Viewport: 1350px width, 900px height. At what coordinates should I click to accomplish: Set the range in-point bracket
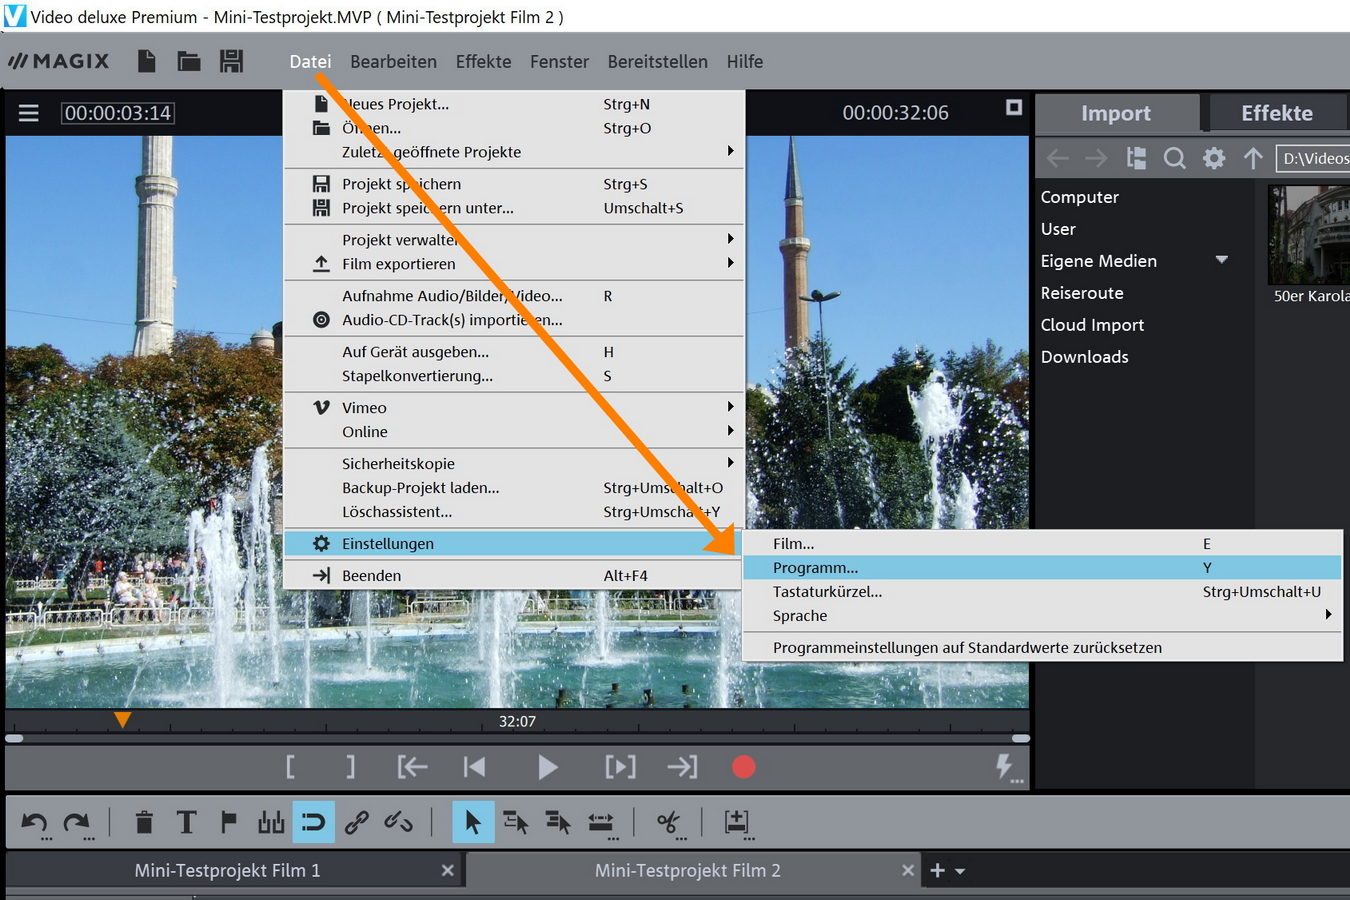[290, 767]
